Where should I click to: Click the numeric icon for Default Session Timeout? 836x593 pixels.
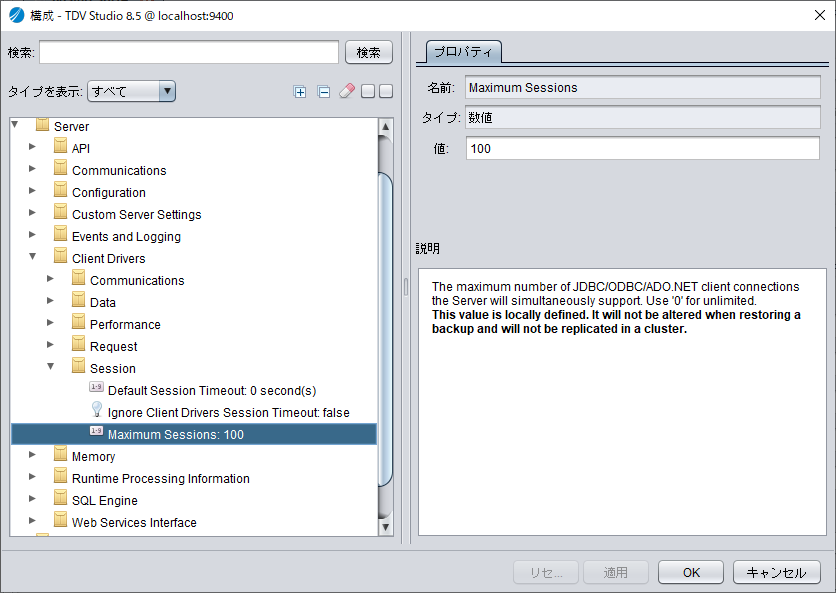97,387
